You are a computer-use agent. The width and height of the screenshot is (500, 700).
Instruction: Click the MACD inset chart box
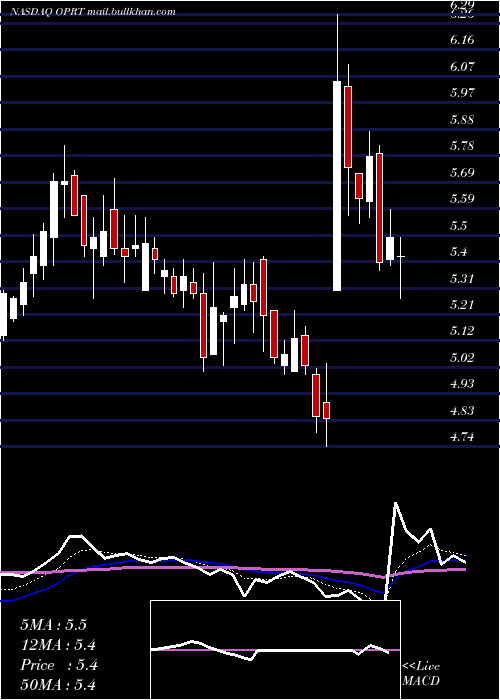tap(275, 650)
